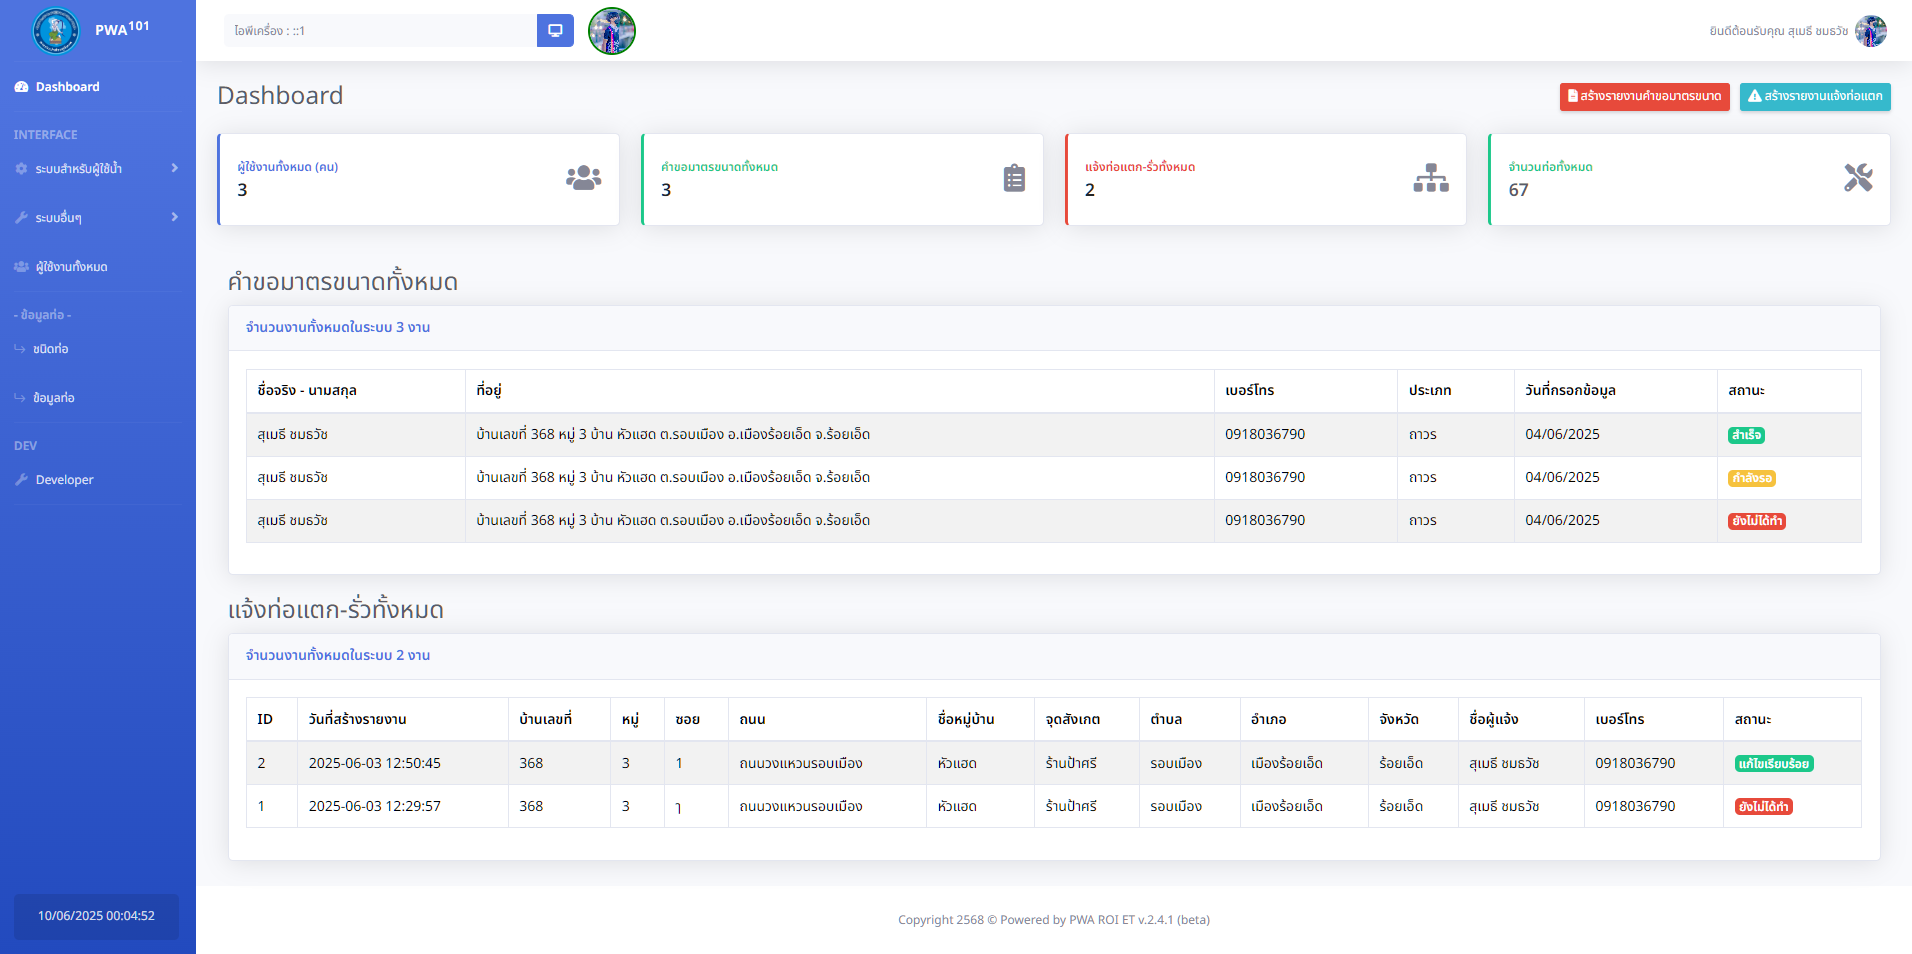The height and width of the screenshot is (954, 1912).
Task: Click the users group icon on first card
Action: pyautogui.click(x=583, y=178)
